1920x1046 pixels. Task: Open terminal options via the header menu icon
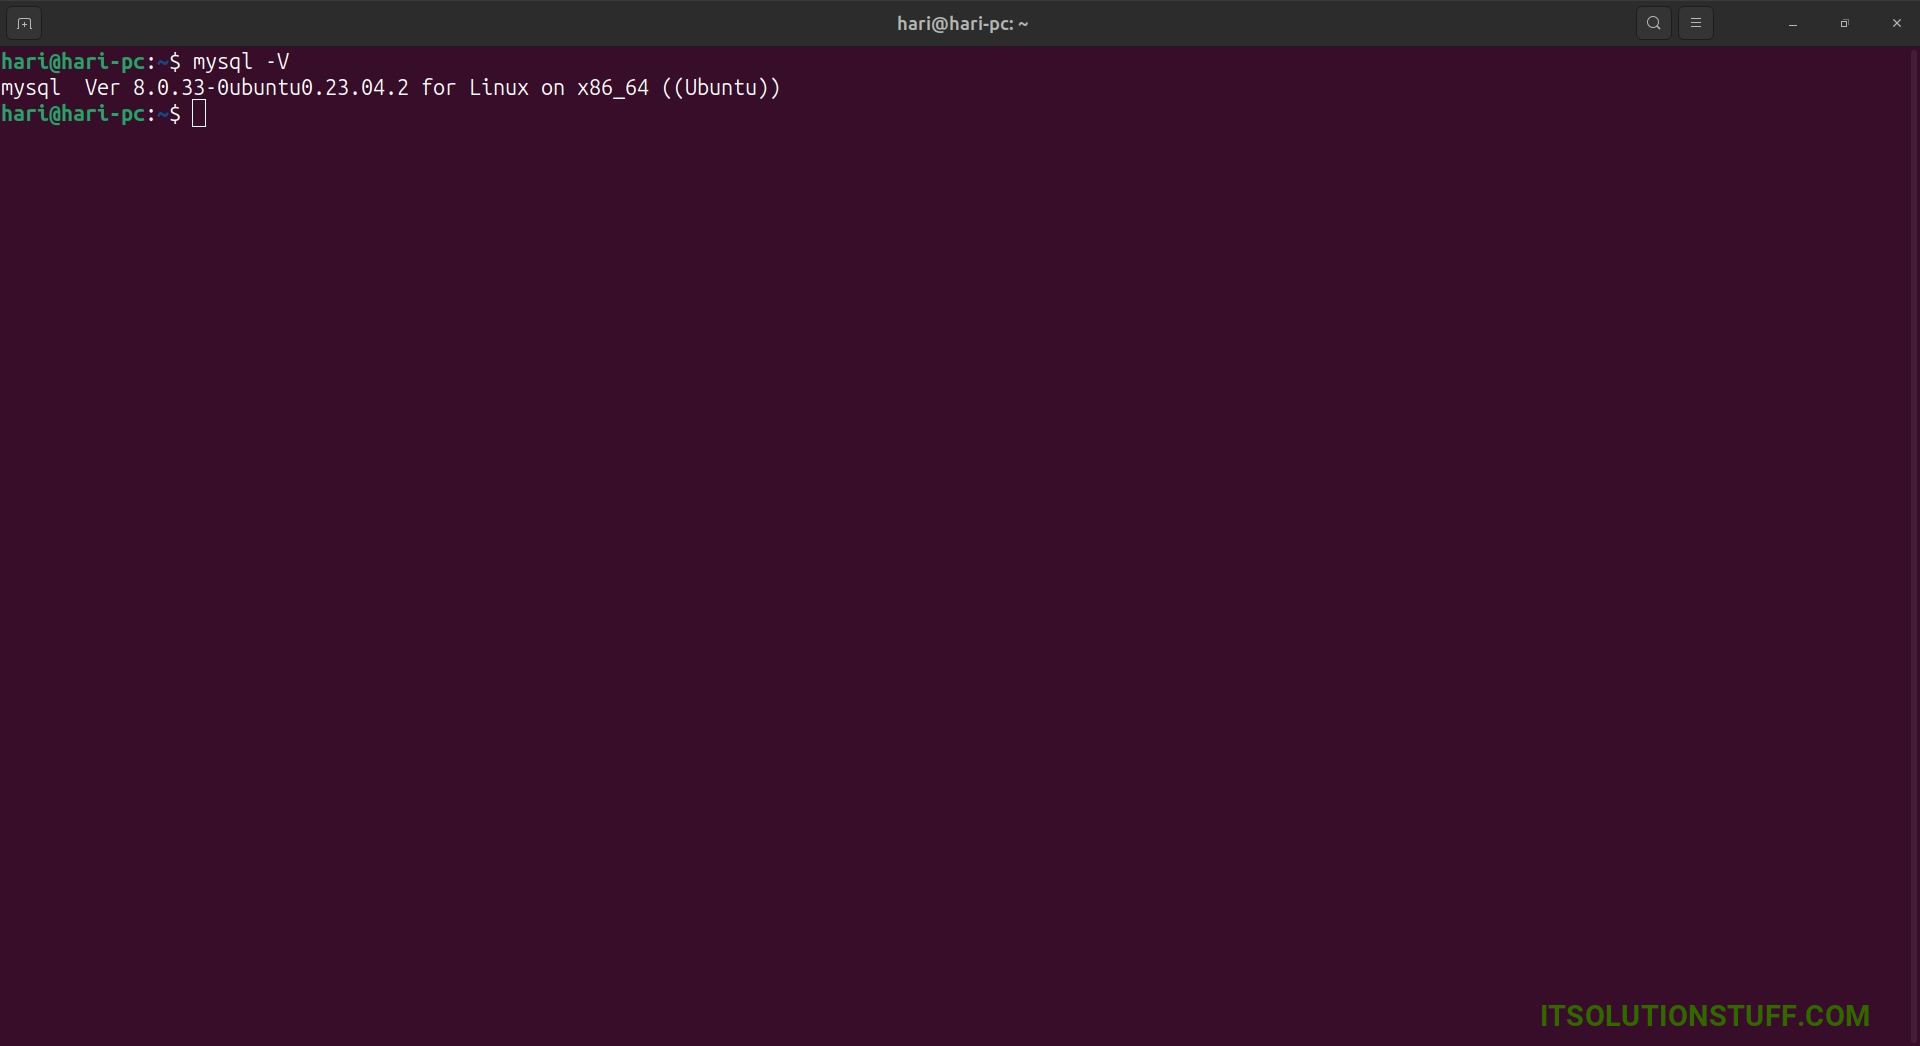(1696, 23)
